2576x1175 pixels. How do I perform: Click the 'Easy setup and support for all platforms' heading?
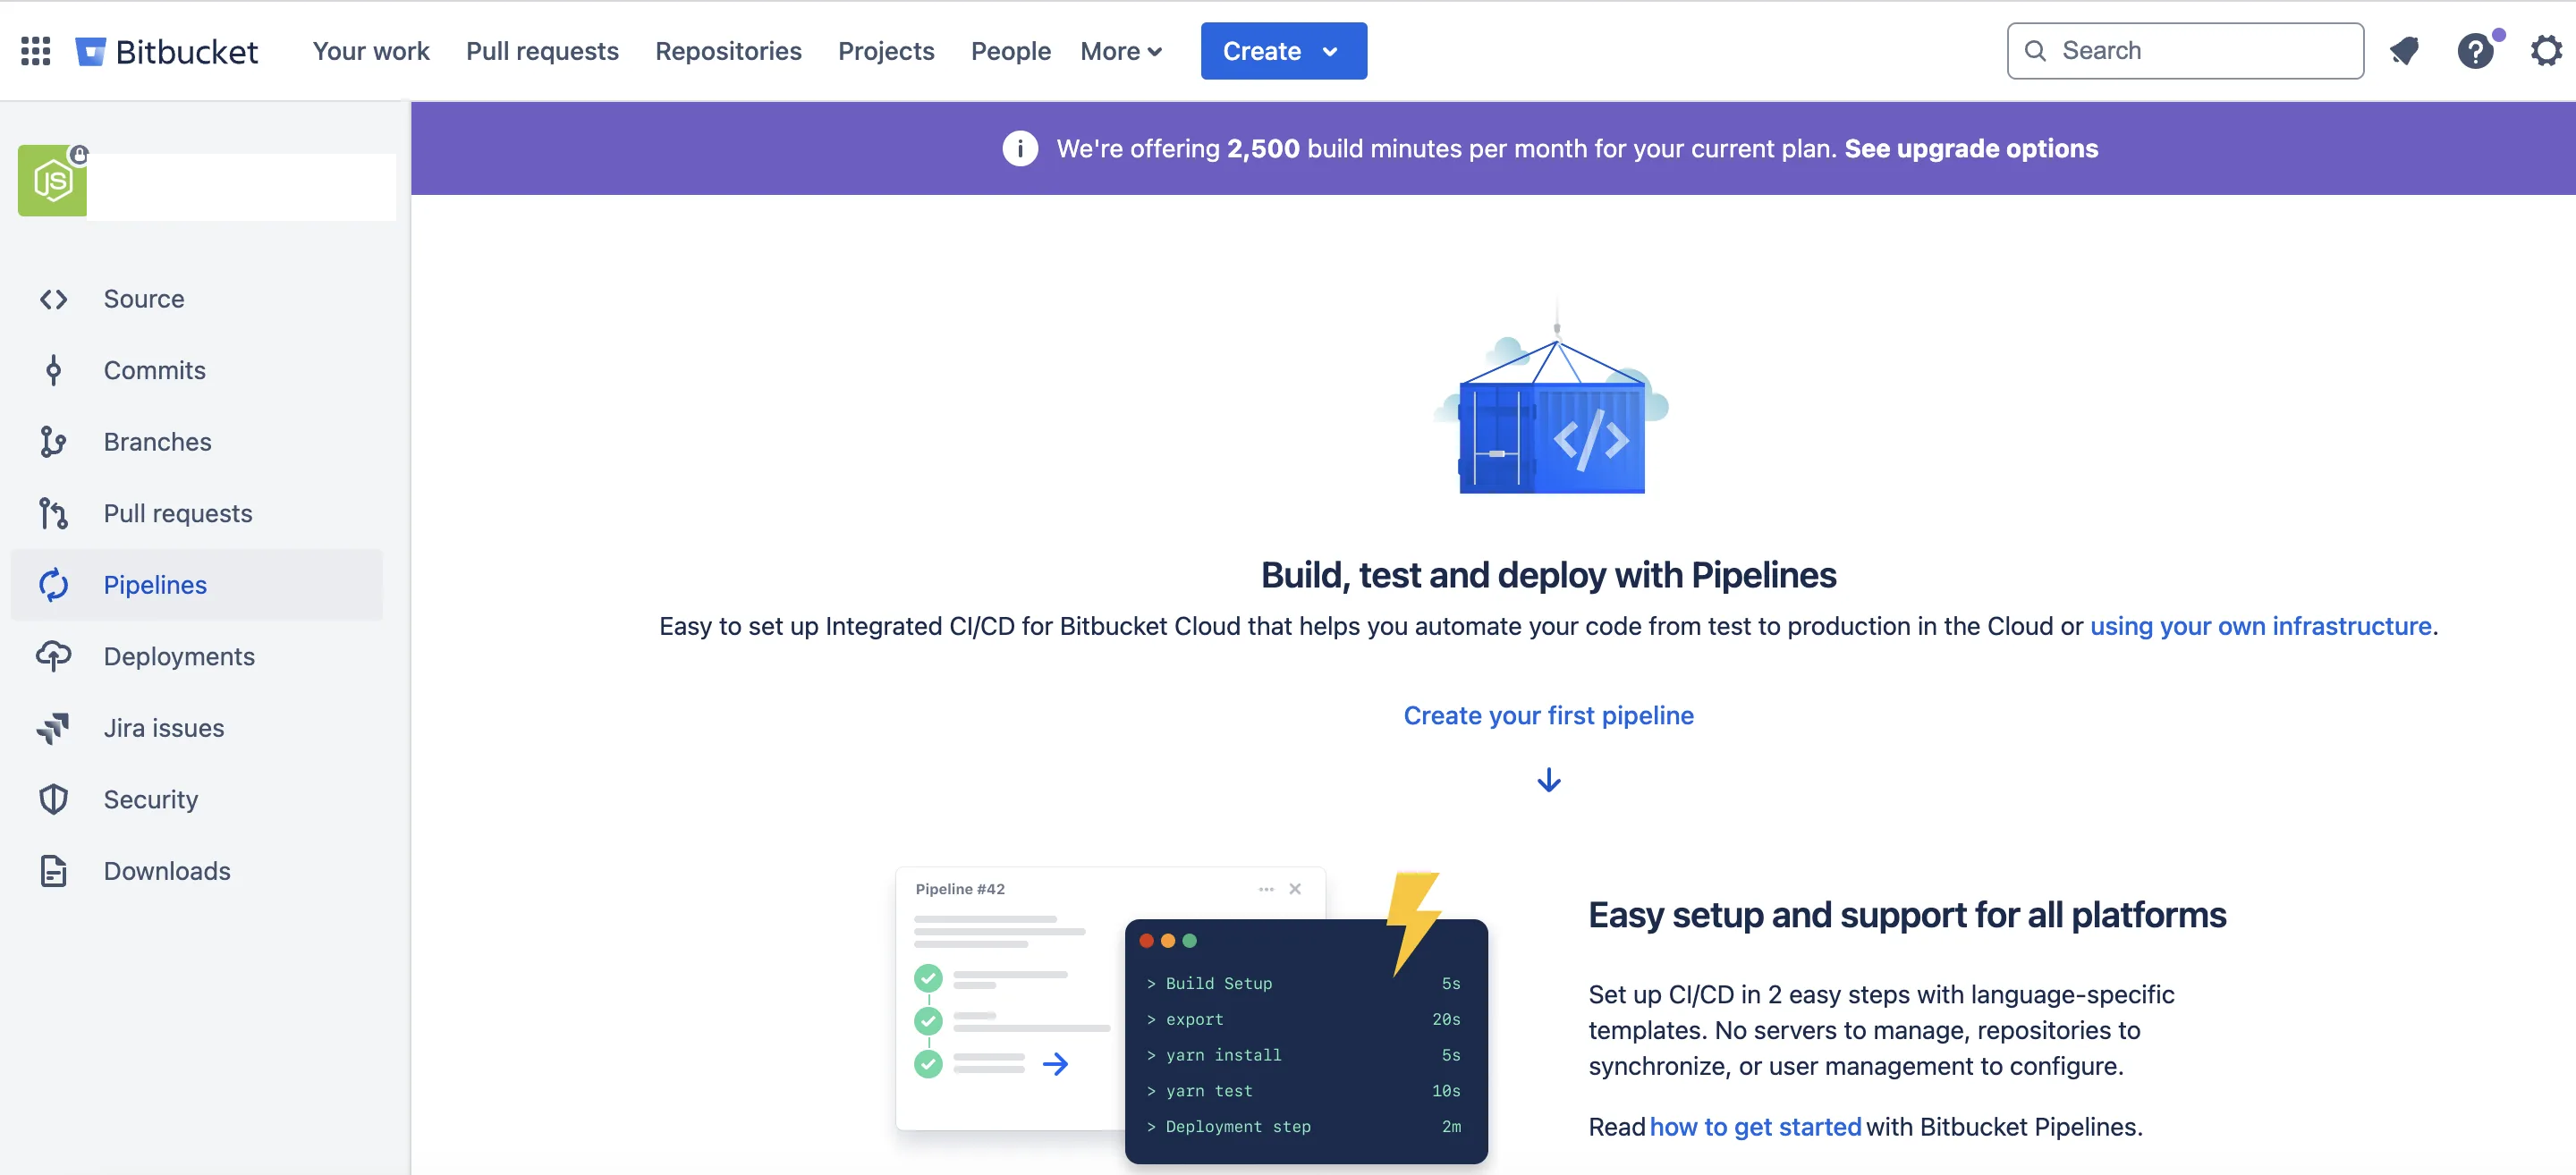coord(1907,915)
